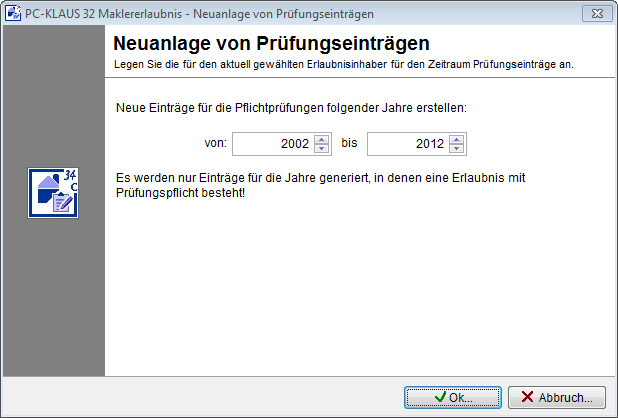Click the text 'Neue Einträge für die Pflichtprüfungen'
Image resolution: width=618 pixels, height=418 pixels.
(x=292, y=106)
